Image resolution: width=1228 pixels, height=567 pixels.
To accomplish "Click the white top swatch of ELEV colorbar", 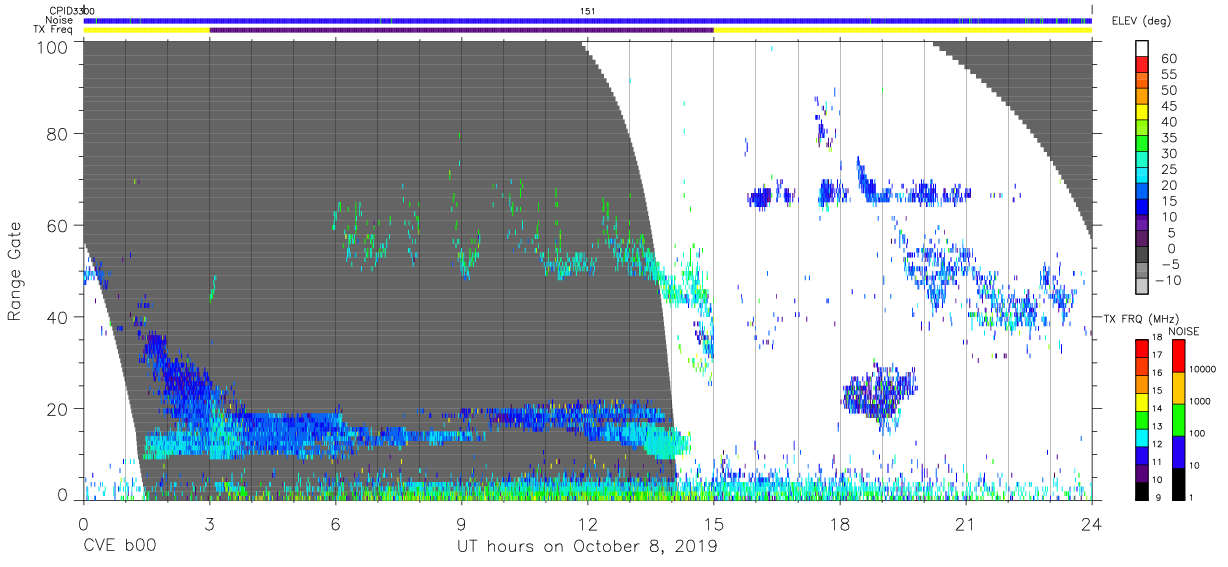I will tap(1142, 49).
